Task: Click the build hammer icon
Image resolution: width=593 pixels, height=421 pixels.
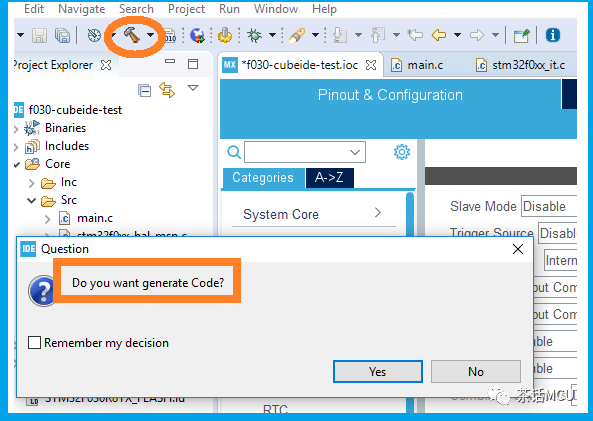Action: [132, 35]
